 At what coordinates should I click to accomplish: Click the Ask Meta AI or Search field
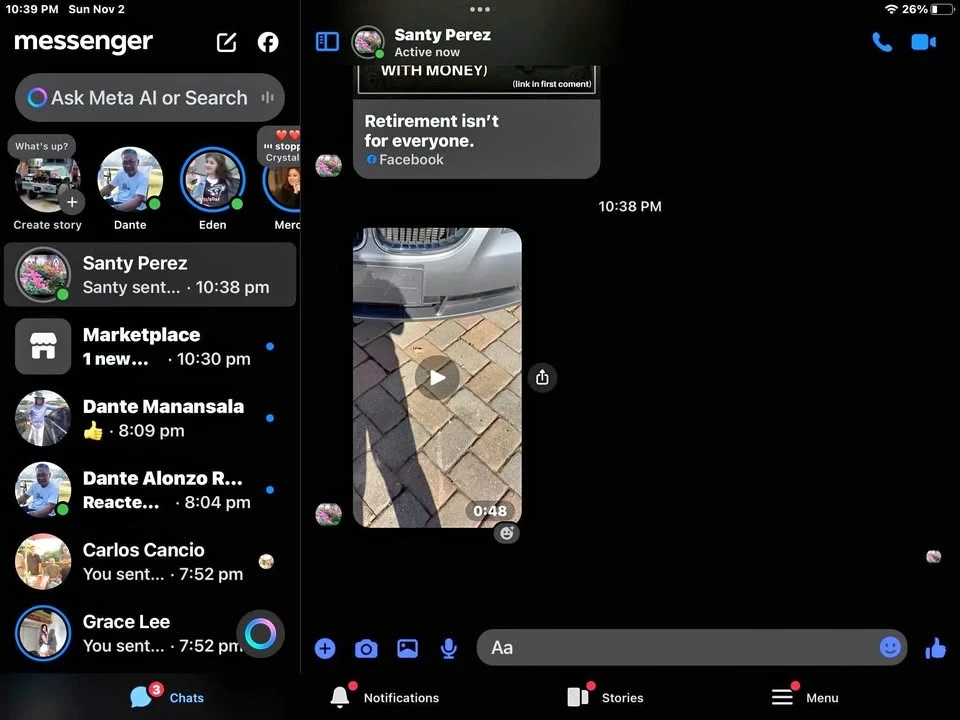point(150,97)
